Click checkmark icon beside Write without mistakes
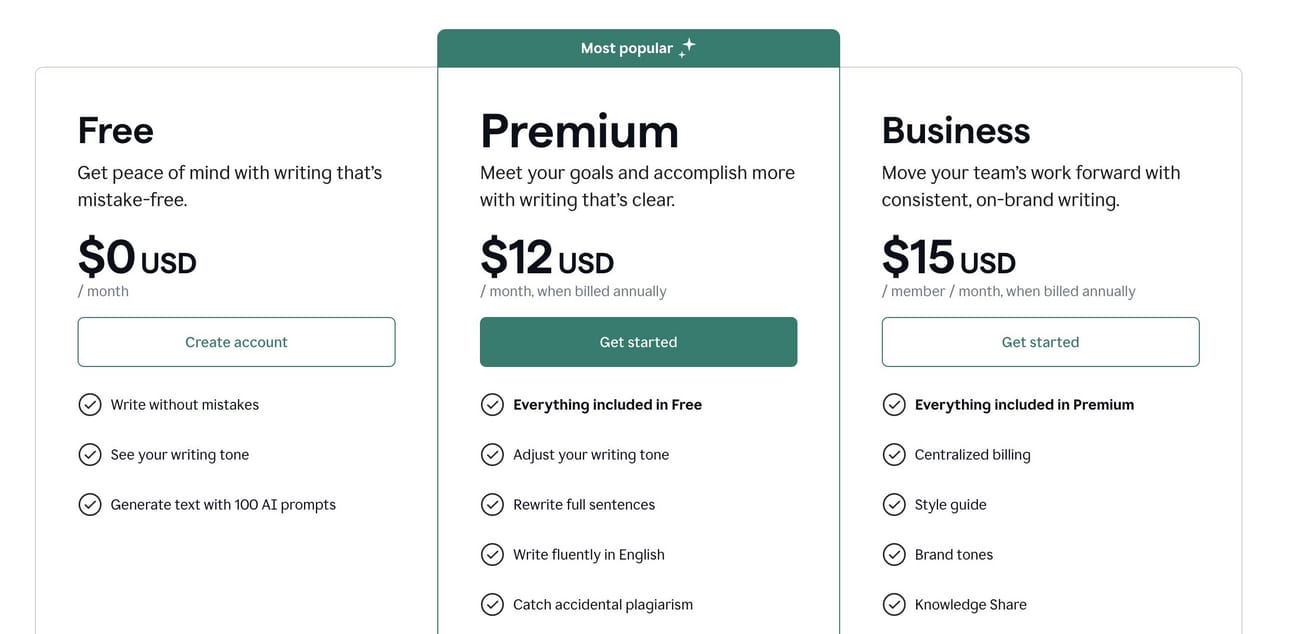The height and width of the screenshot is (634, 1292). pyautogui.click(x=90, y=404)
